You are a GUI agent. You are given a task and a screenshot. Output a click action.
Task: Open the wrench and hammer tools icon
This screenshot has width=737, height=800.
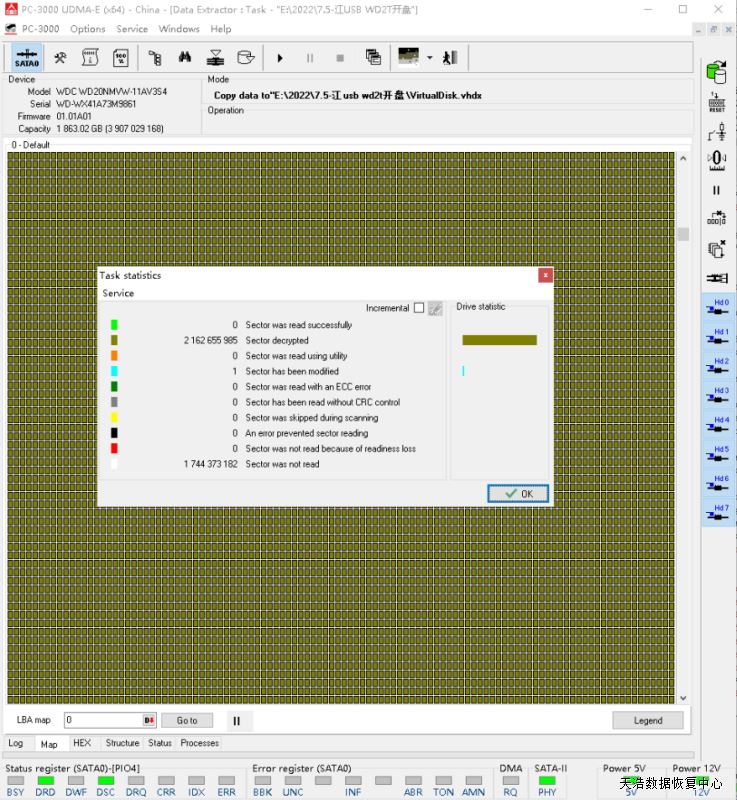tap(60, 58)
